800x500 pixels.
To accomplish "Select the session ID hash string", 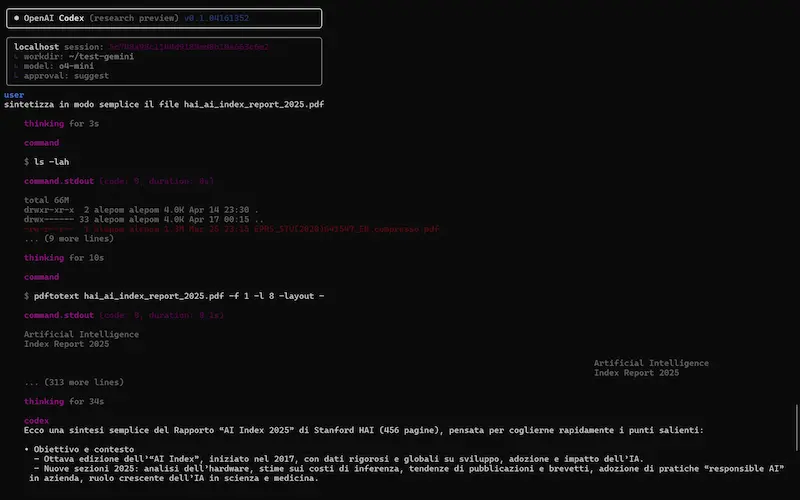I will tap(189, 46).
